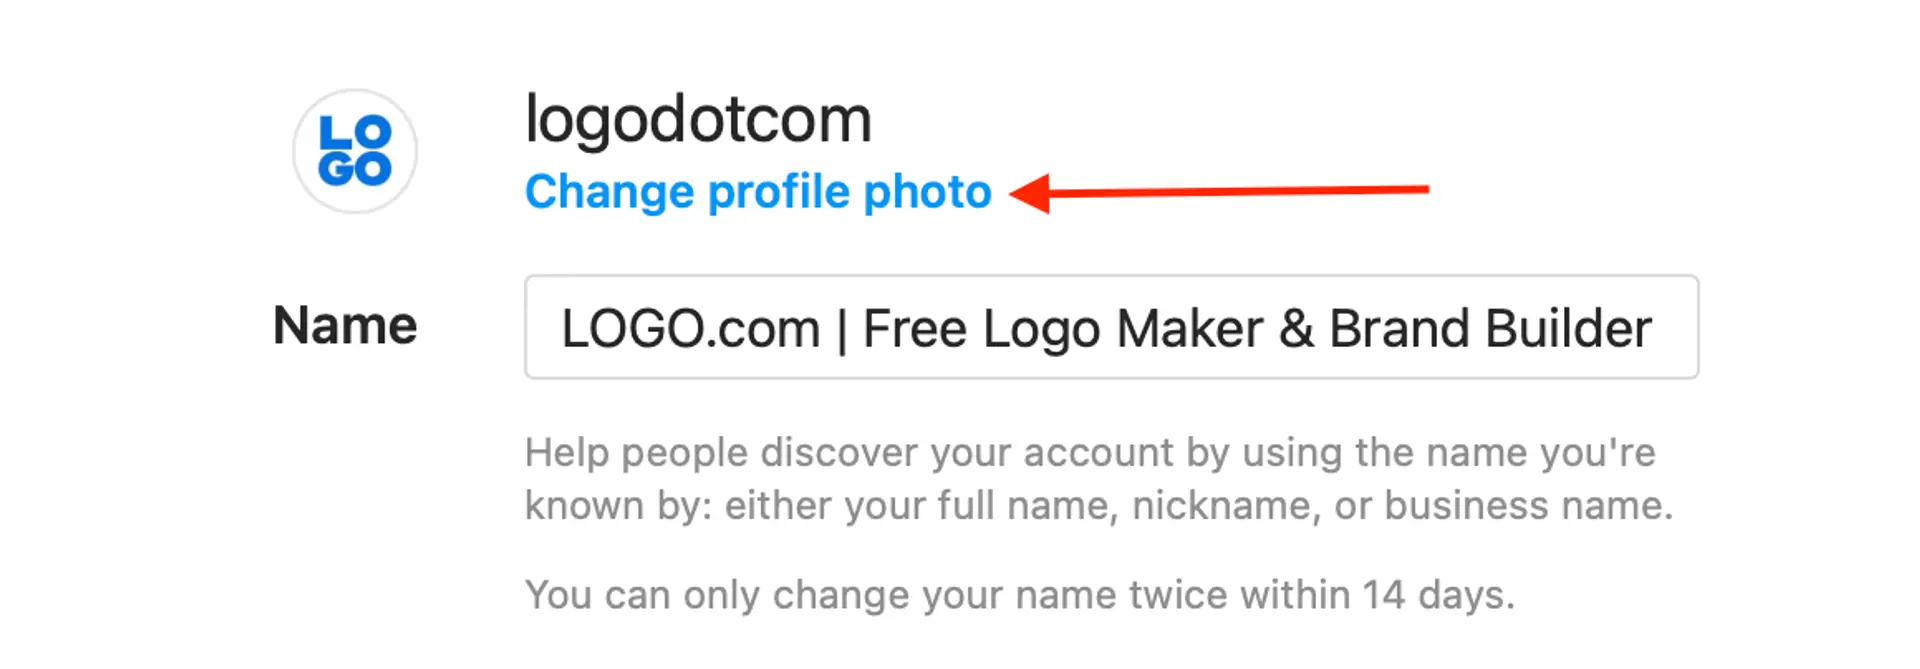1920x669 pixels.
Task: Open the Change profile photo link
Action: click(x=757, y=192)
